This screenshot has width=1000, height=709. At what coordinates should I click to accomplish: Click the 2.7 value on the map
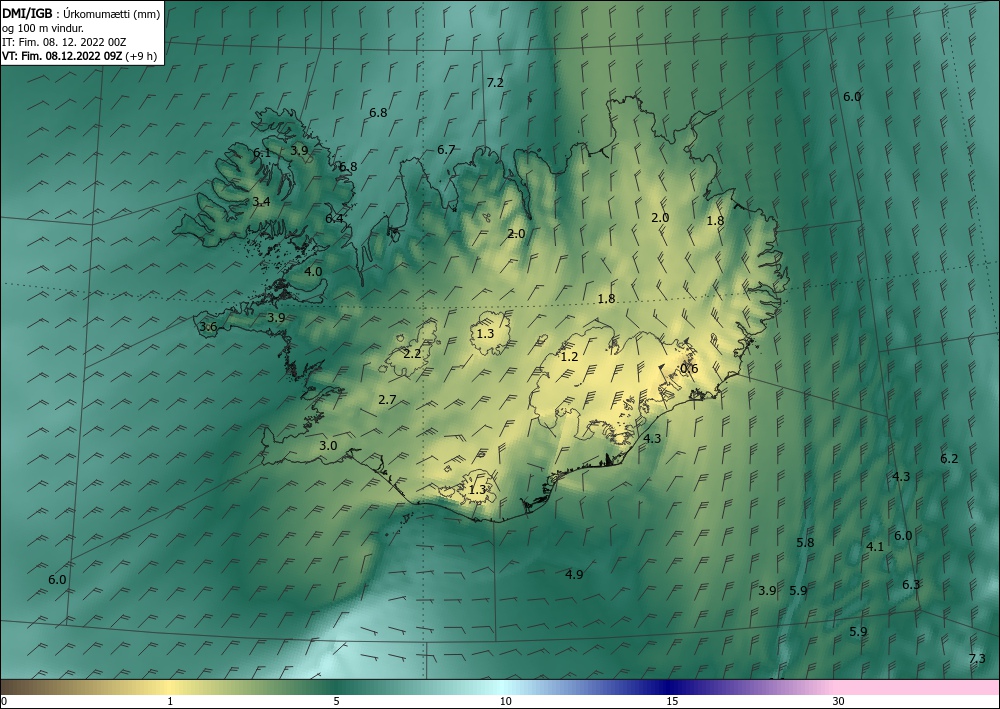coord(387,400)
